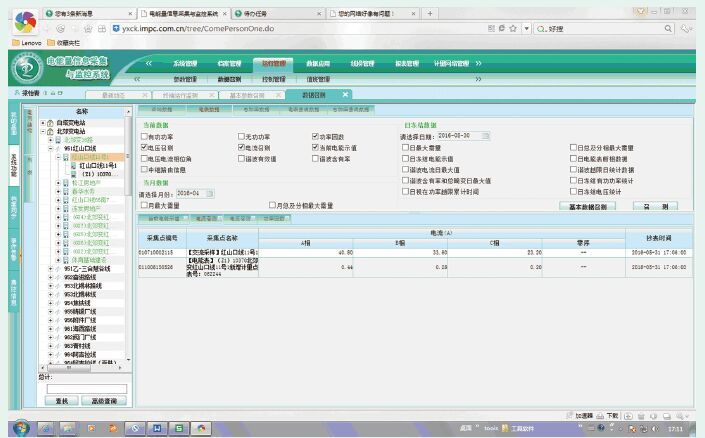Click the 高级查询 button below the tree
Screen dimensions: 705x438
105,400
